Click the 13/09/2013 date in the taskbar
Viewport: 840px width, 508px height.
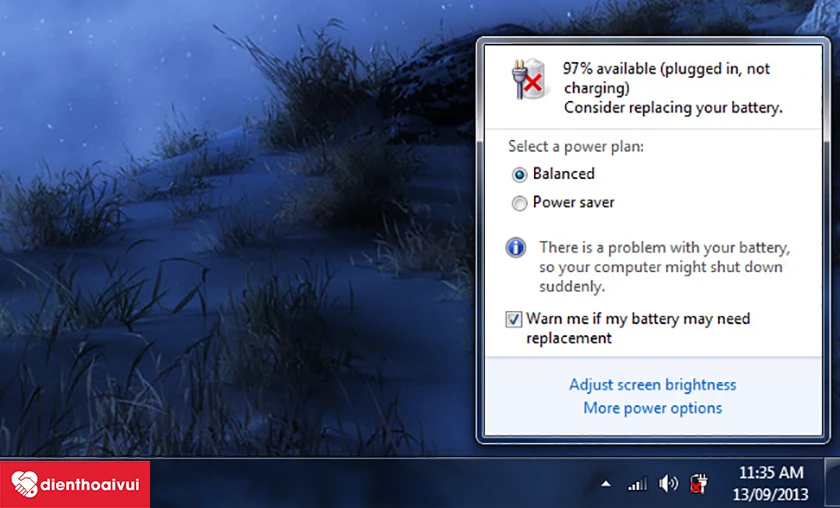pyautogui.click(x=770, y=494)
